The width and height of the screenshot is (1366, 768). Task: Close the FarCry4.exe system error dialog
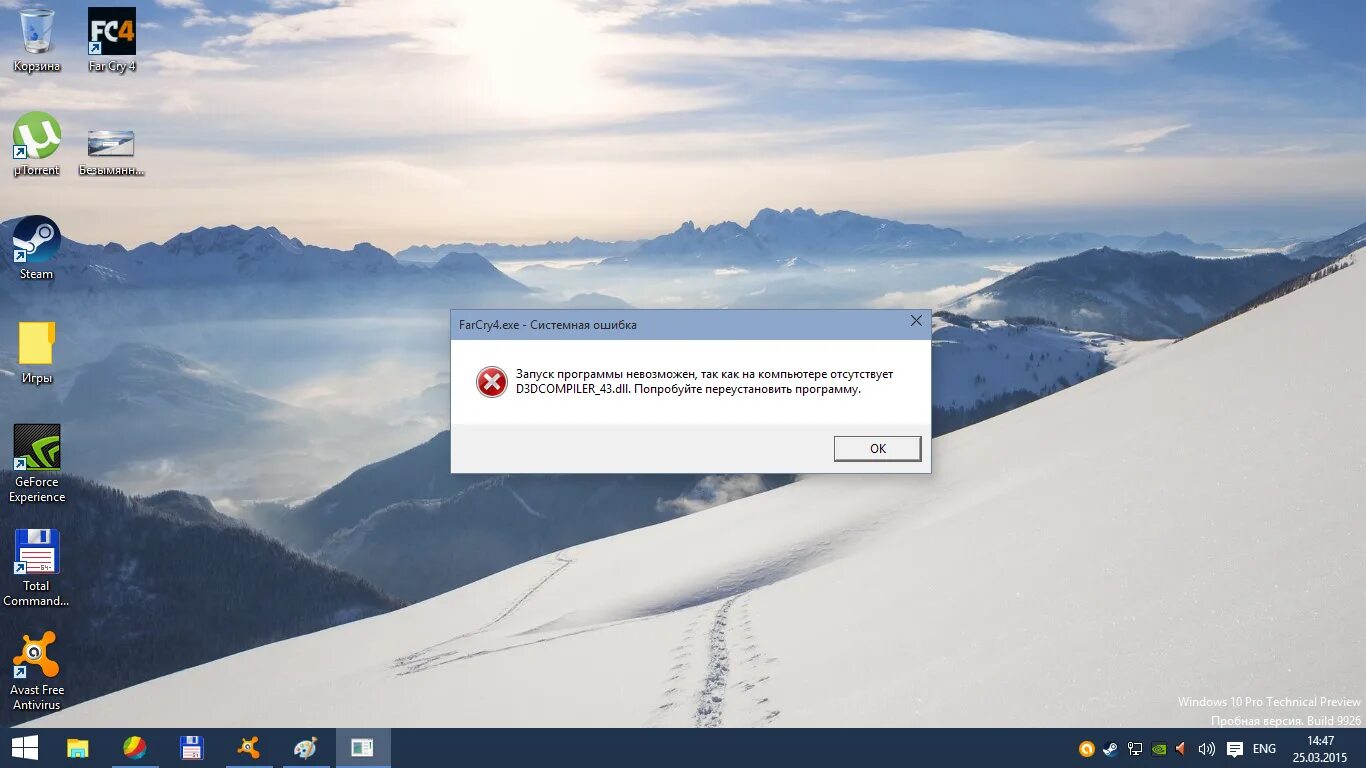[916, 322]
